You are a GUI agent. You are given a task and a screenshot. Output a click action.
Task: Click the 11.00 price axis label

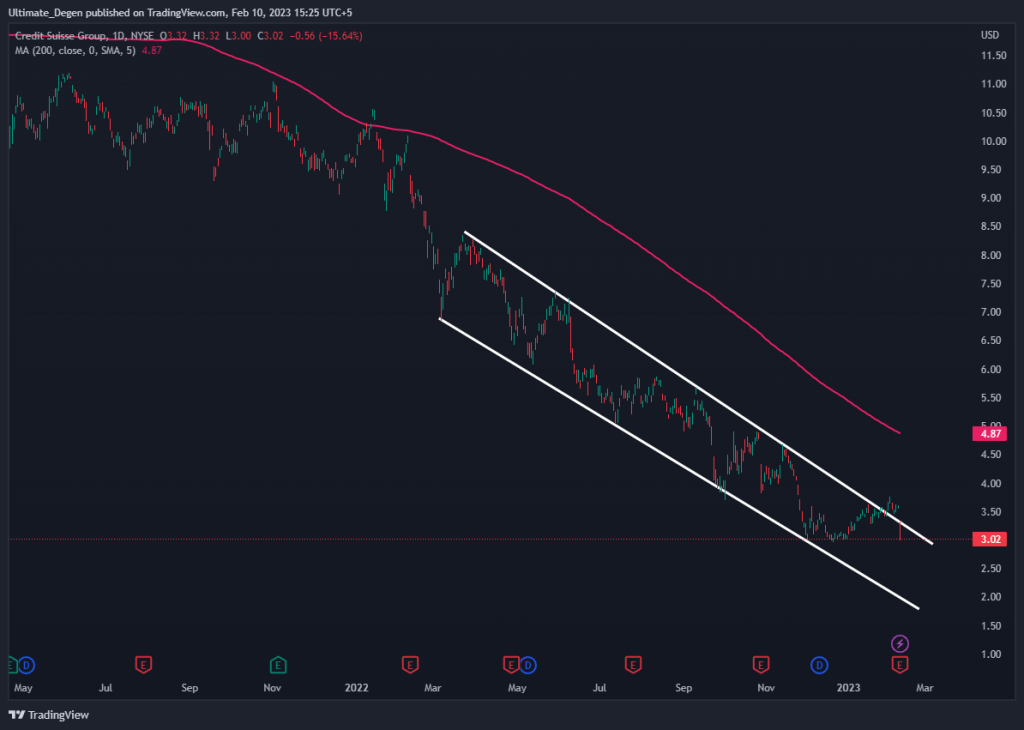click(993, 84)
